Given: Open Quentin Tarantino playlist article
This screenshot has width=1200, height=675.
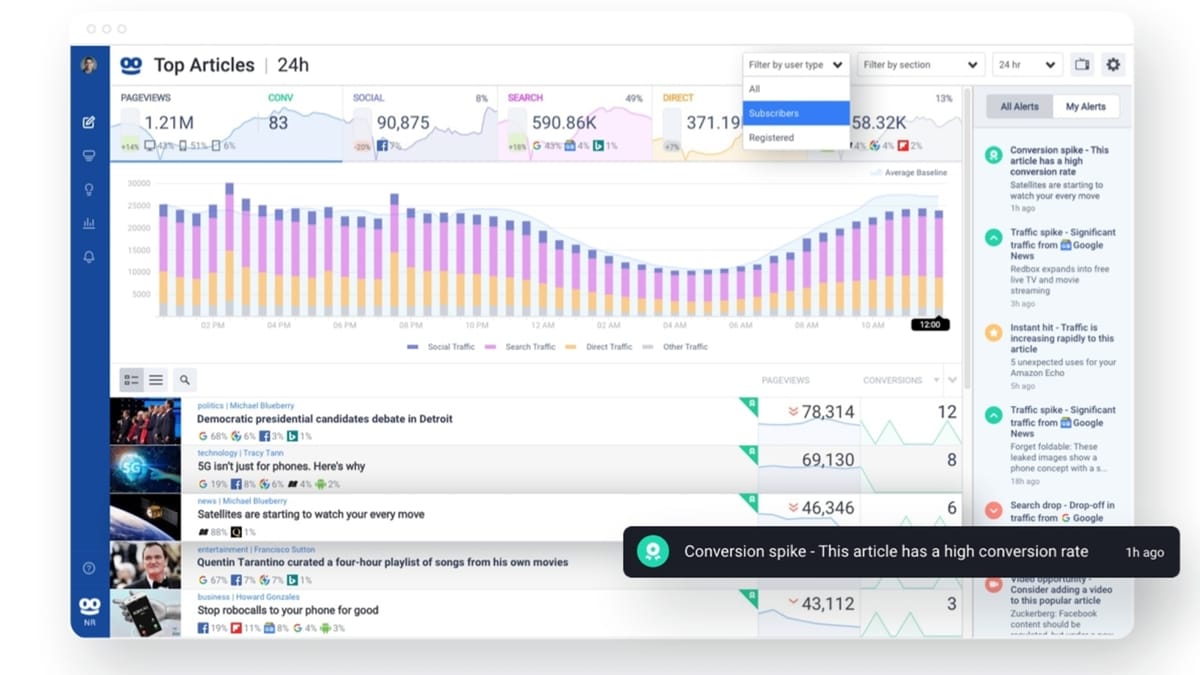Looking at the screenshot, I should (x=383, y=562).
